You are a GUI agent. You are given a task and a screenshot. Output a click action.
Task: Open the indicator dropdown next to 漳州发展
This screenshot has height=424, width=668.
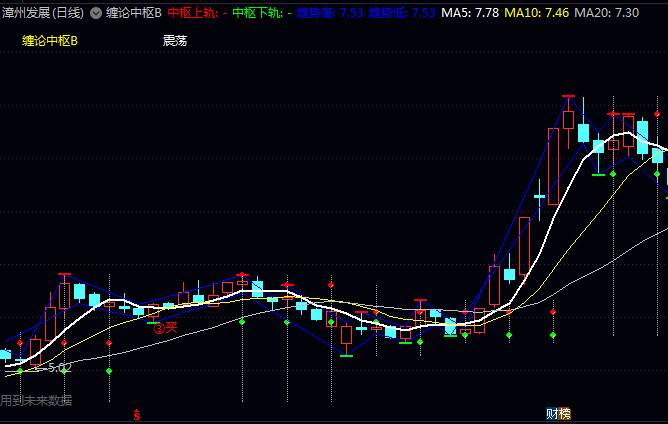pyautogui.click(x=96, y=13)
